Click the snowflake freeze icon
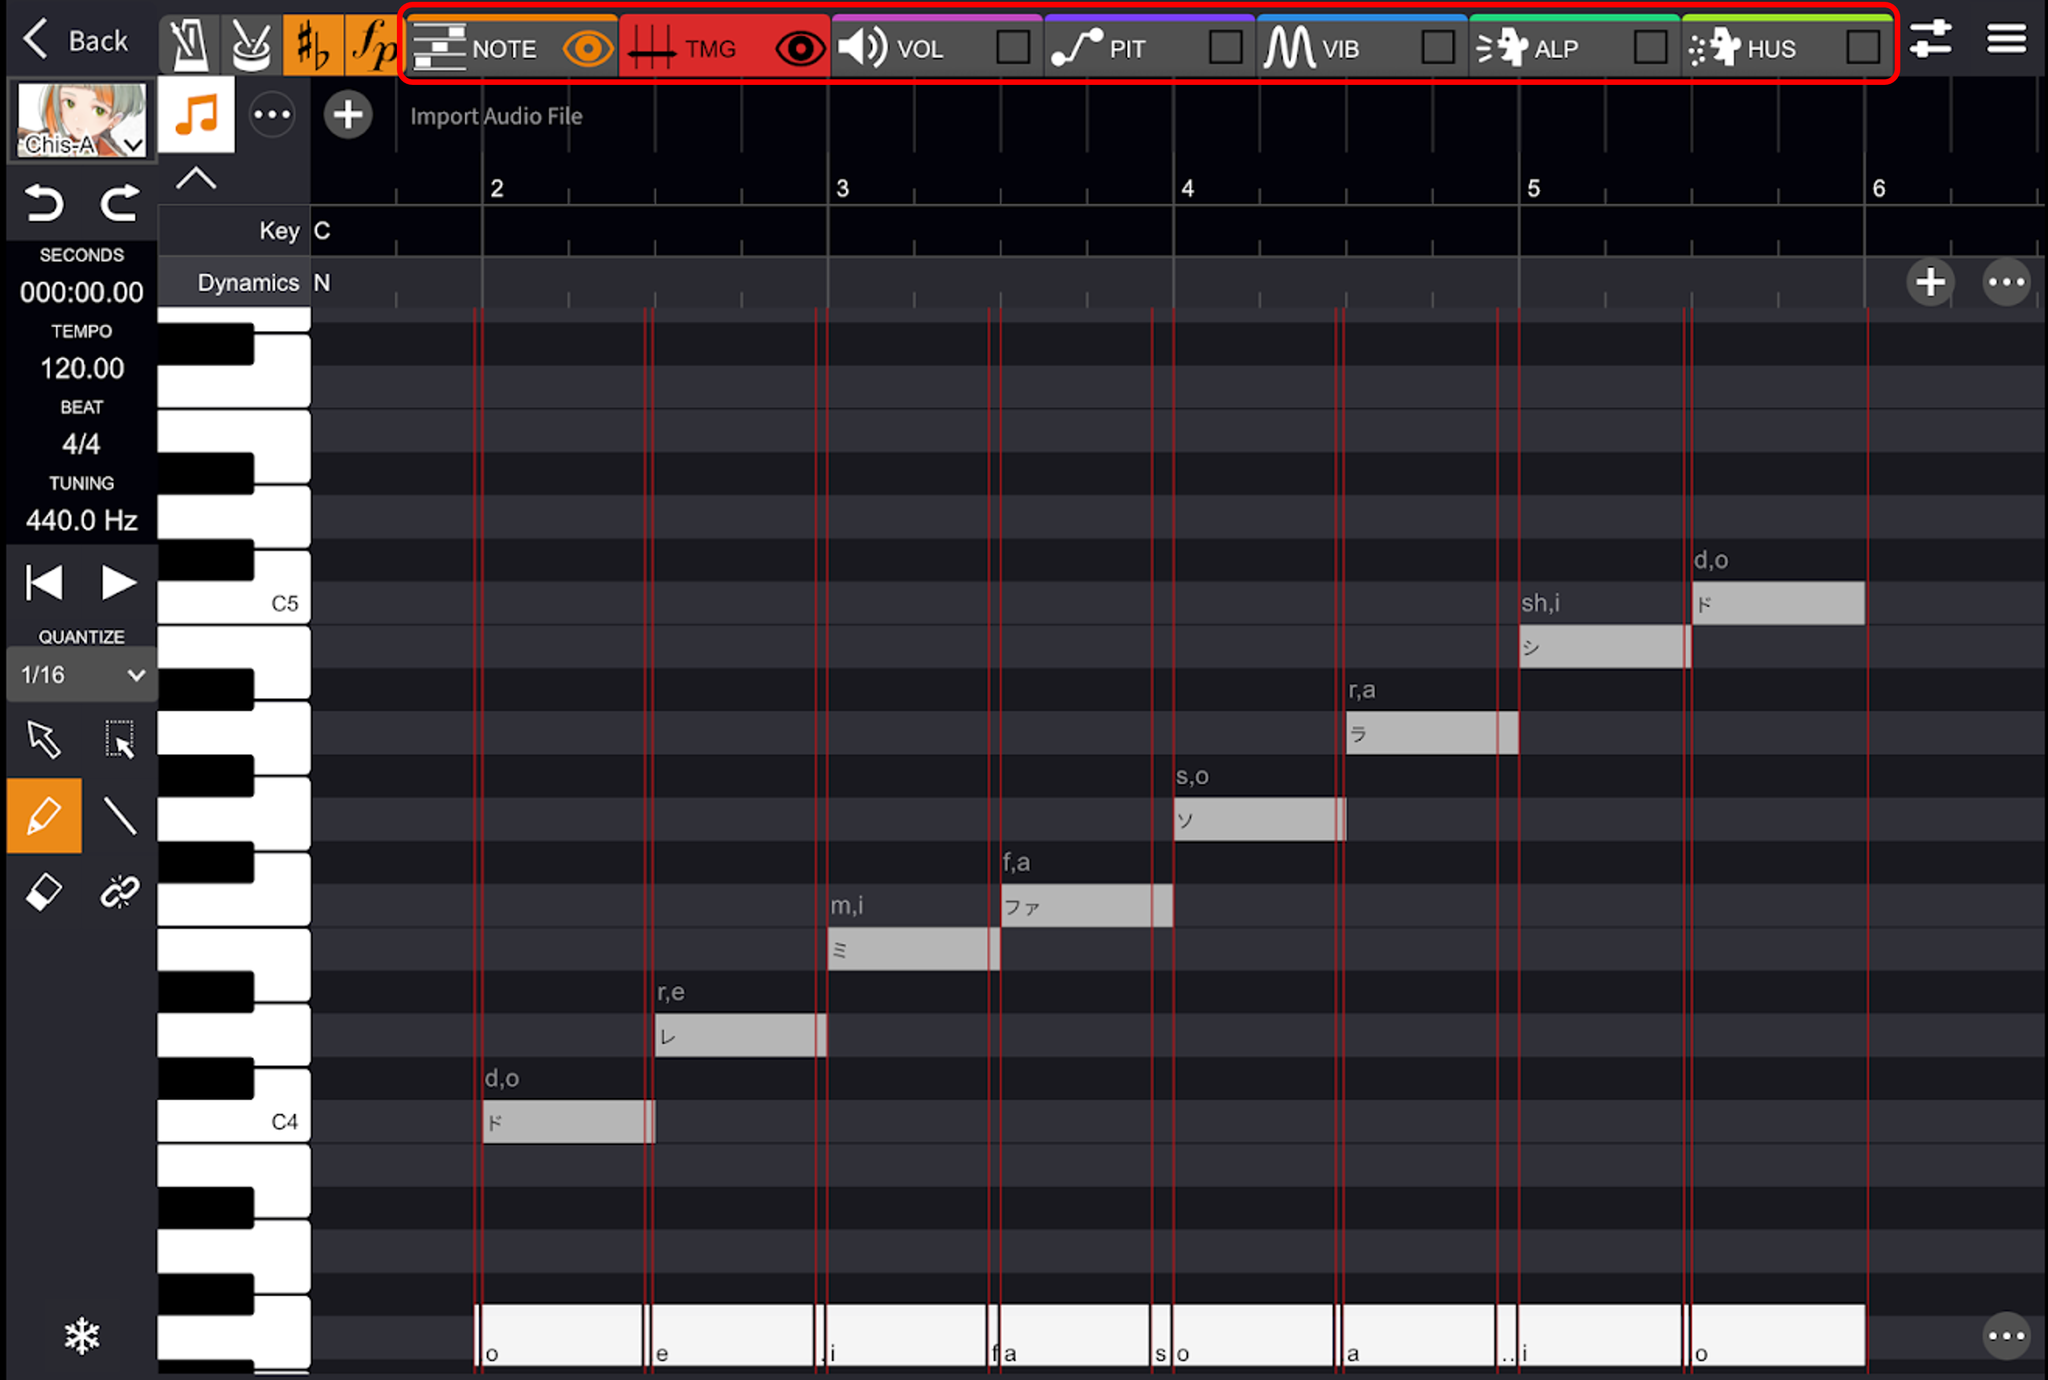The width and height of the screenshot is (2048, 1380). [x=82, y=1335]
